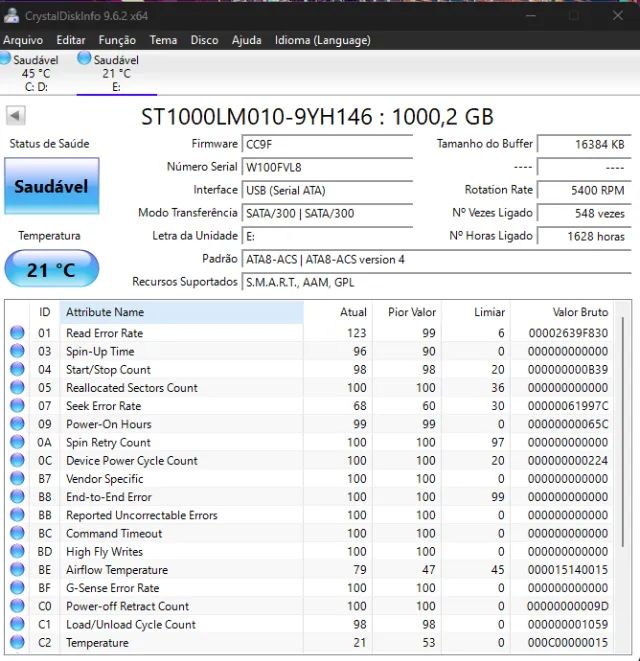Click status orb for Vendor Specific row
Viewport: 640px width, 661px height.
pos(17,478)
